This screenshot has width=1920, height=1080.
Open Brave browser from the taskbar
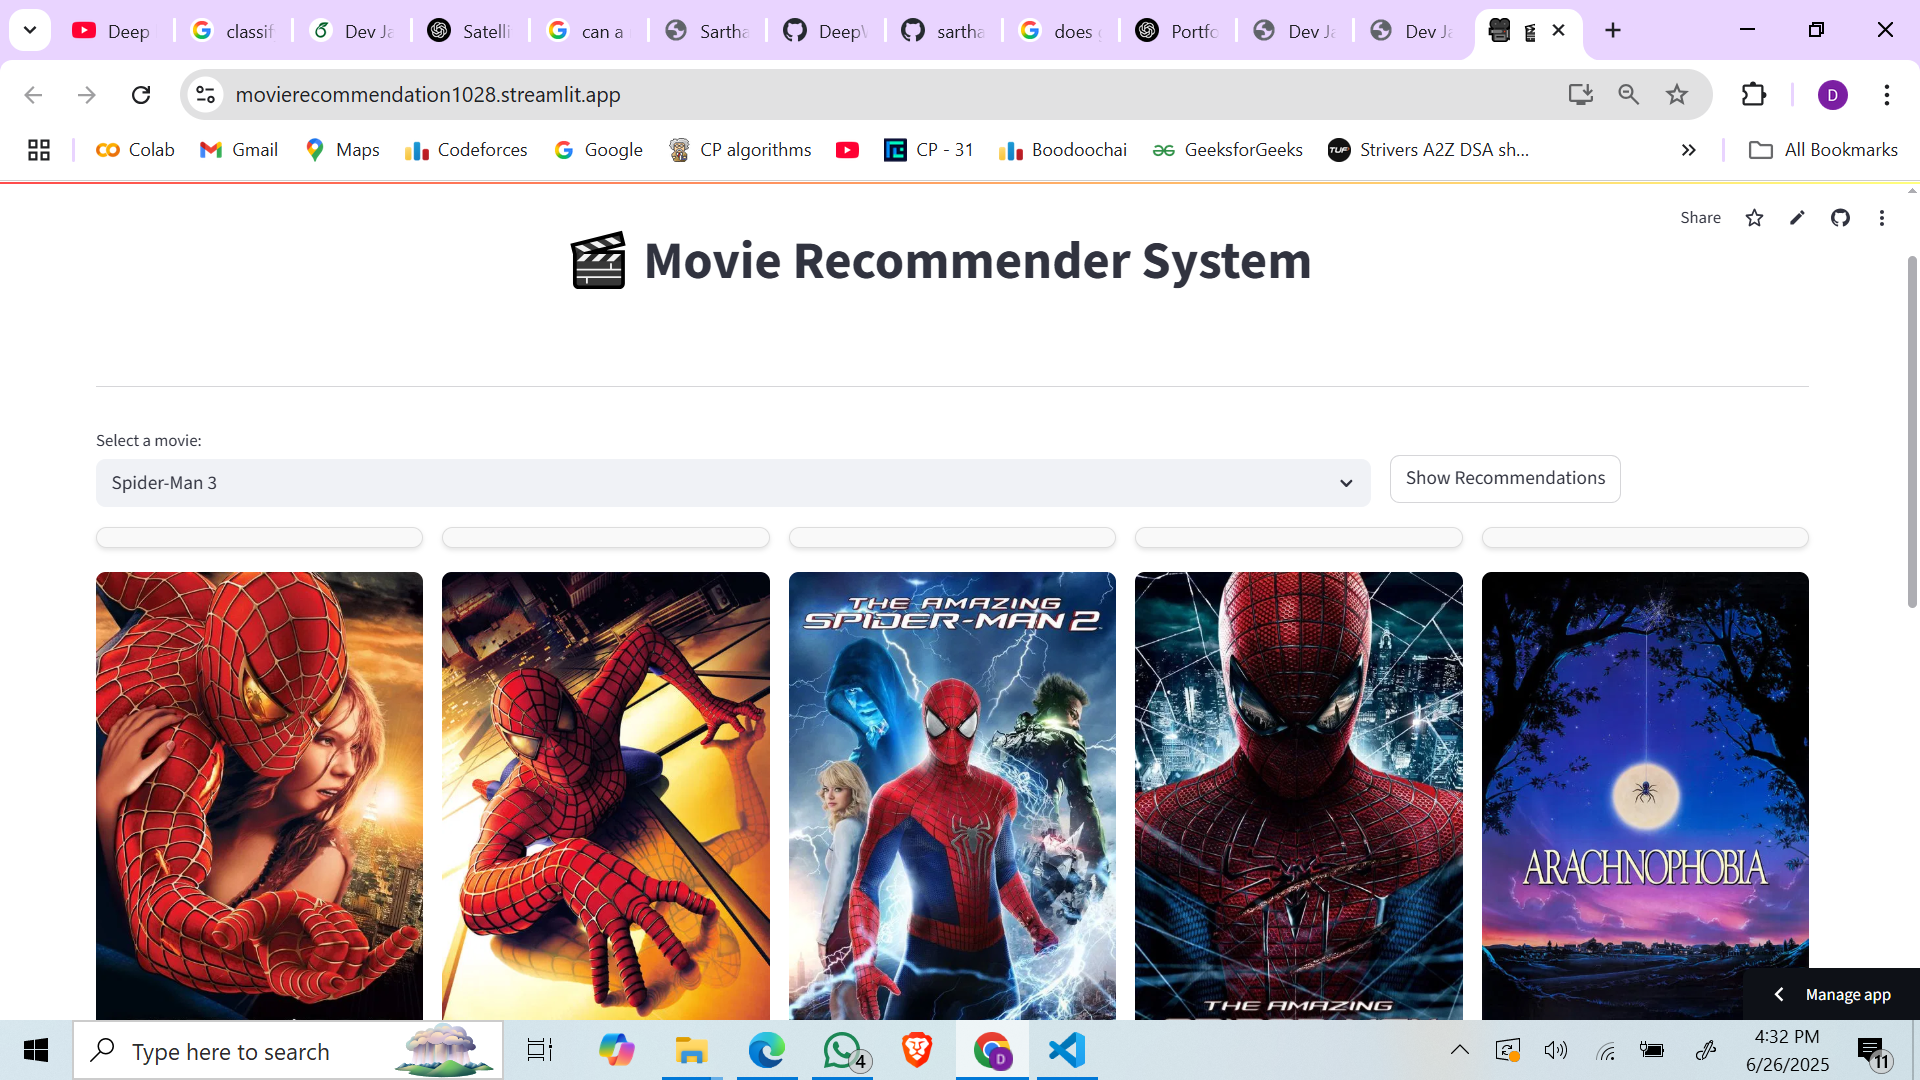[917, 1050]
